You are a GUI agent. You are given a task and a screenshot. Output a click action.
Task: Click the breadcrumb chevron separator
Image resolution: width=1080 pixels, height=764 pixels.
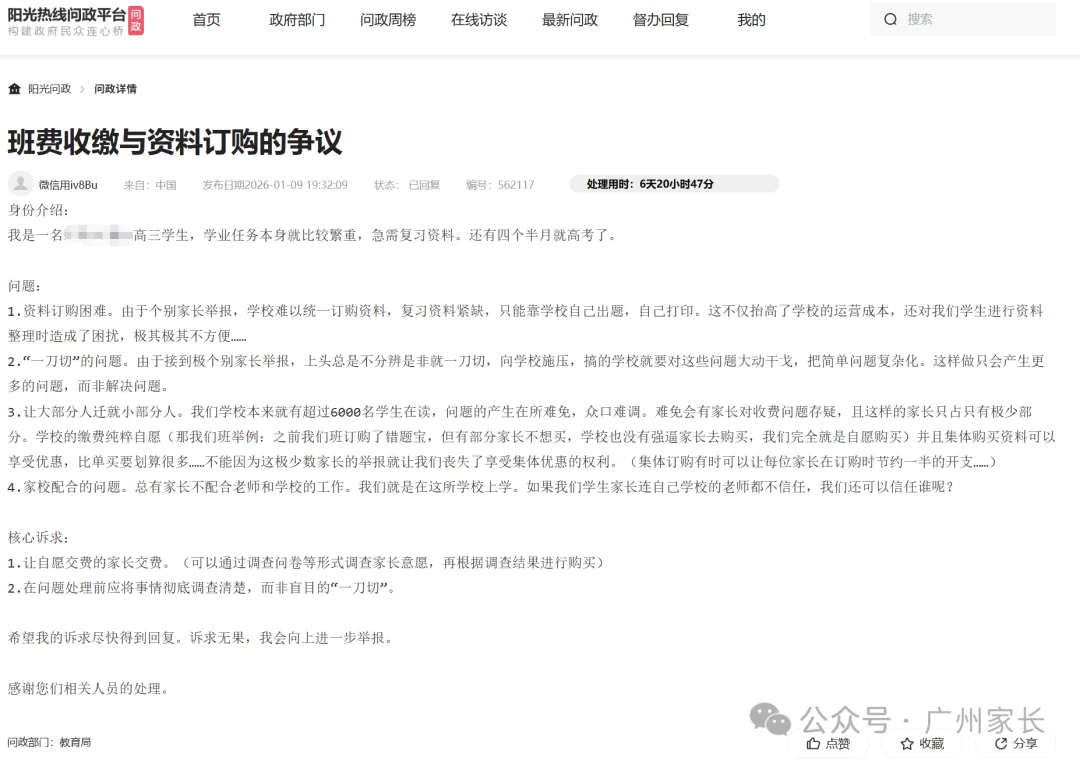(x=82, y=89)
